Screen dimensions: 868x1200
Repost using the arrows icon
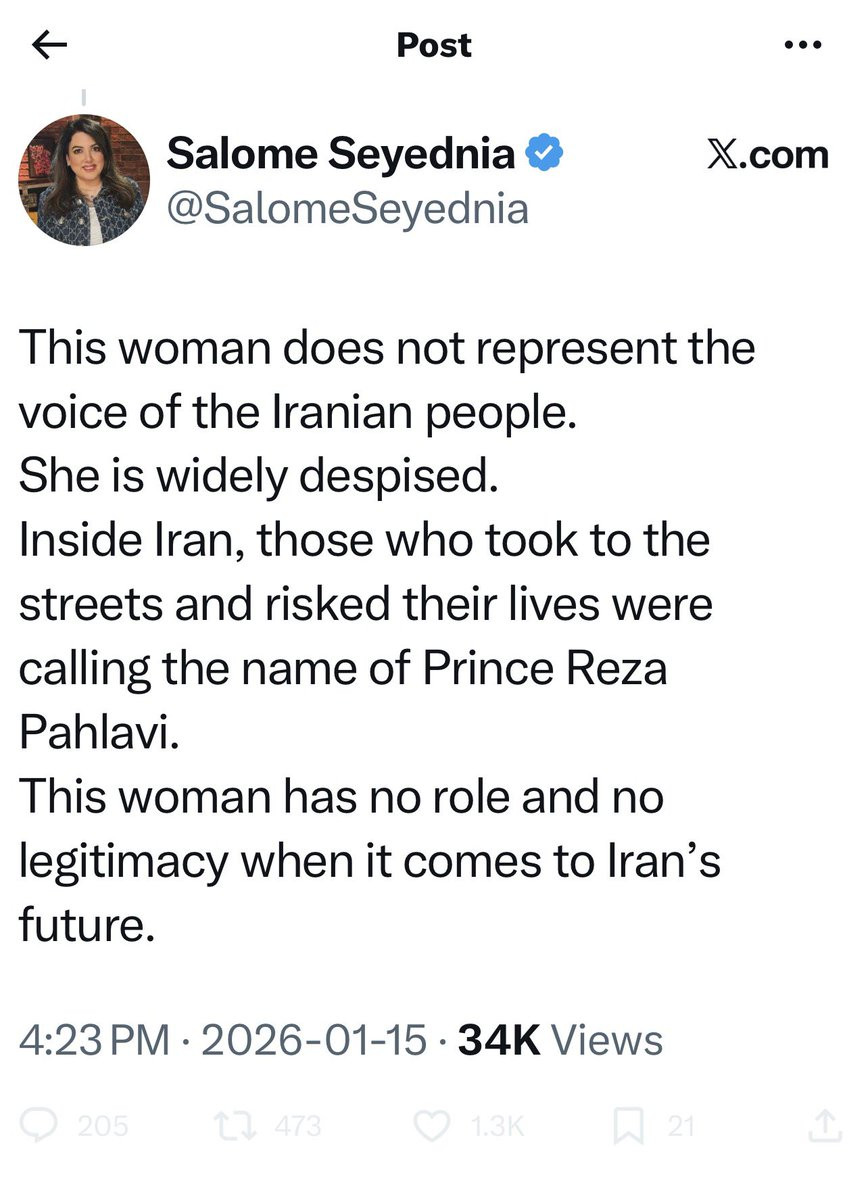(x=243, y=1126)
